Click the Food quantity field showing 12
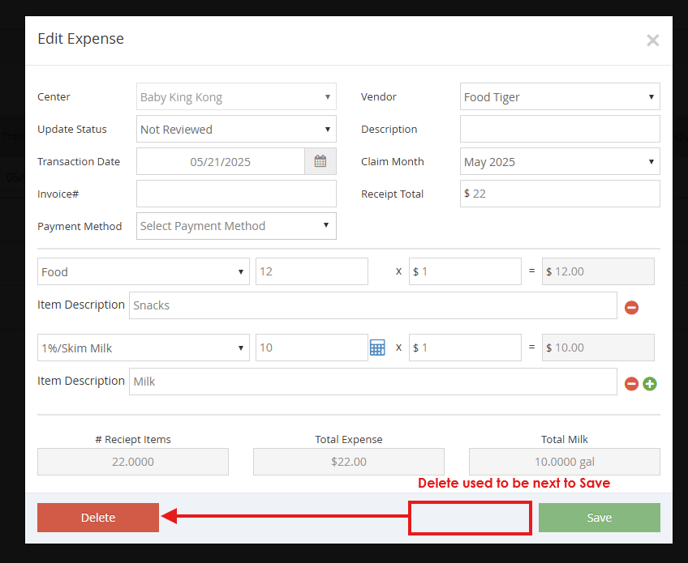This screenshot has width=688, height=563. pos(311,272)
